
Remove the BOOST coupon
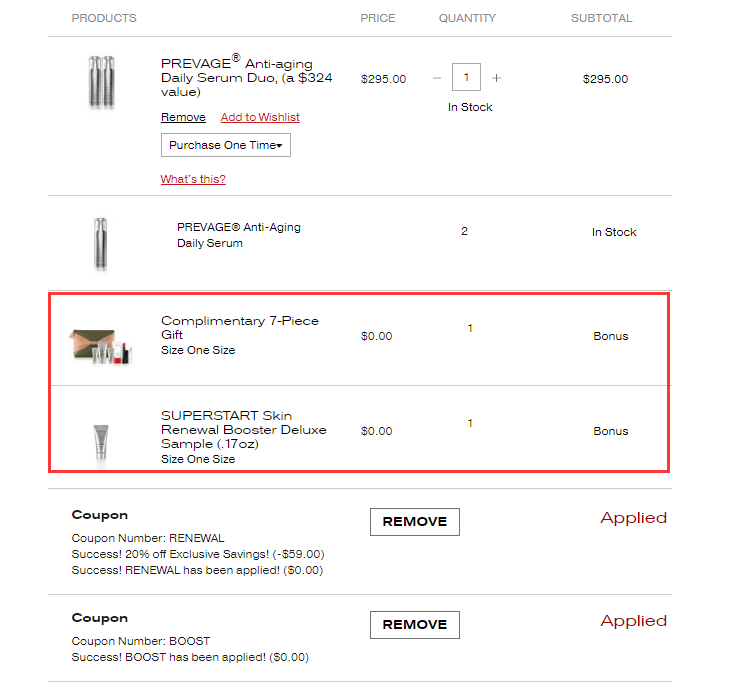point(415,625)
